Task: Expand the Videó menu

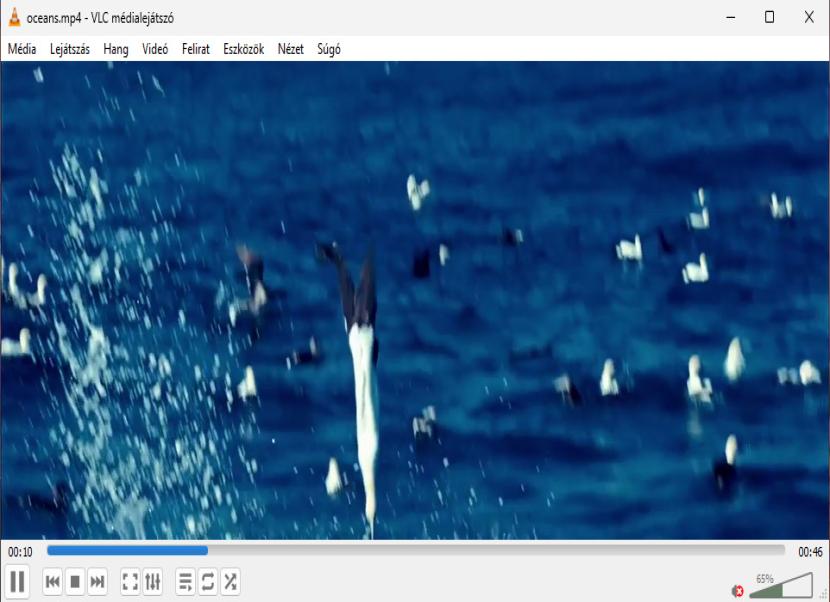Action: [x=155, y=49]
